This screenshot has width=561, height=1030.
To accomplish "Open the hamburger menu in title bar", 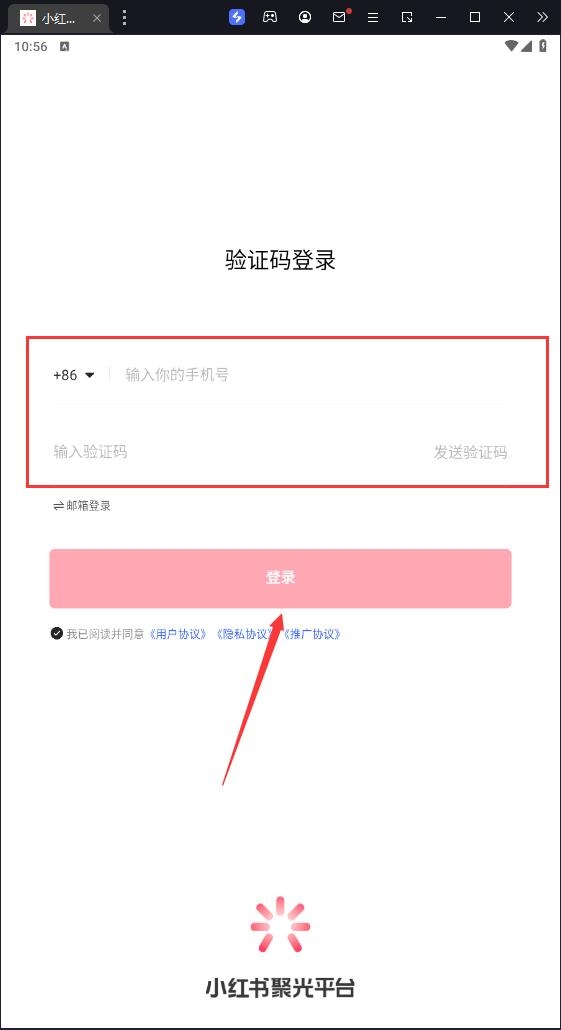I will [x=372, y=18].
